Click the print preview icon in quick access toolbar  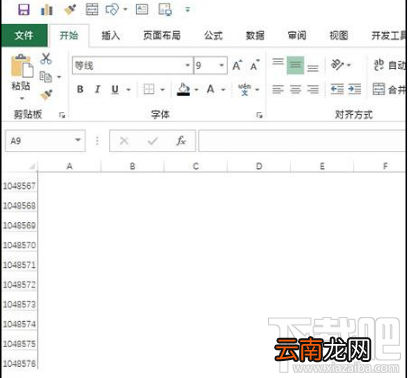click(x=165, y=9)
